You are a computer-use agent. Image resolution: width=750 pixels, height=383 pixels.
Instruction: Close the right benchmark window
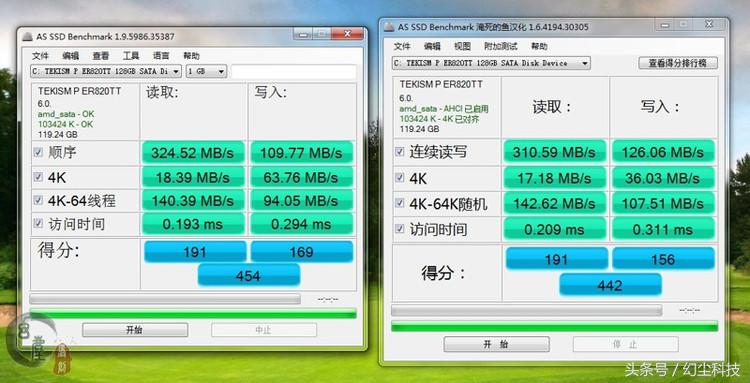click(x=709, y=24)
